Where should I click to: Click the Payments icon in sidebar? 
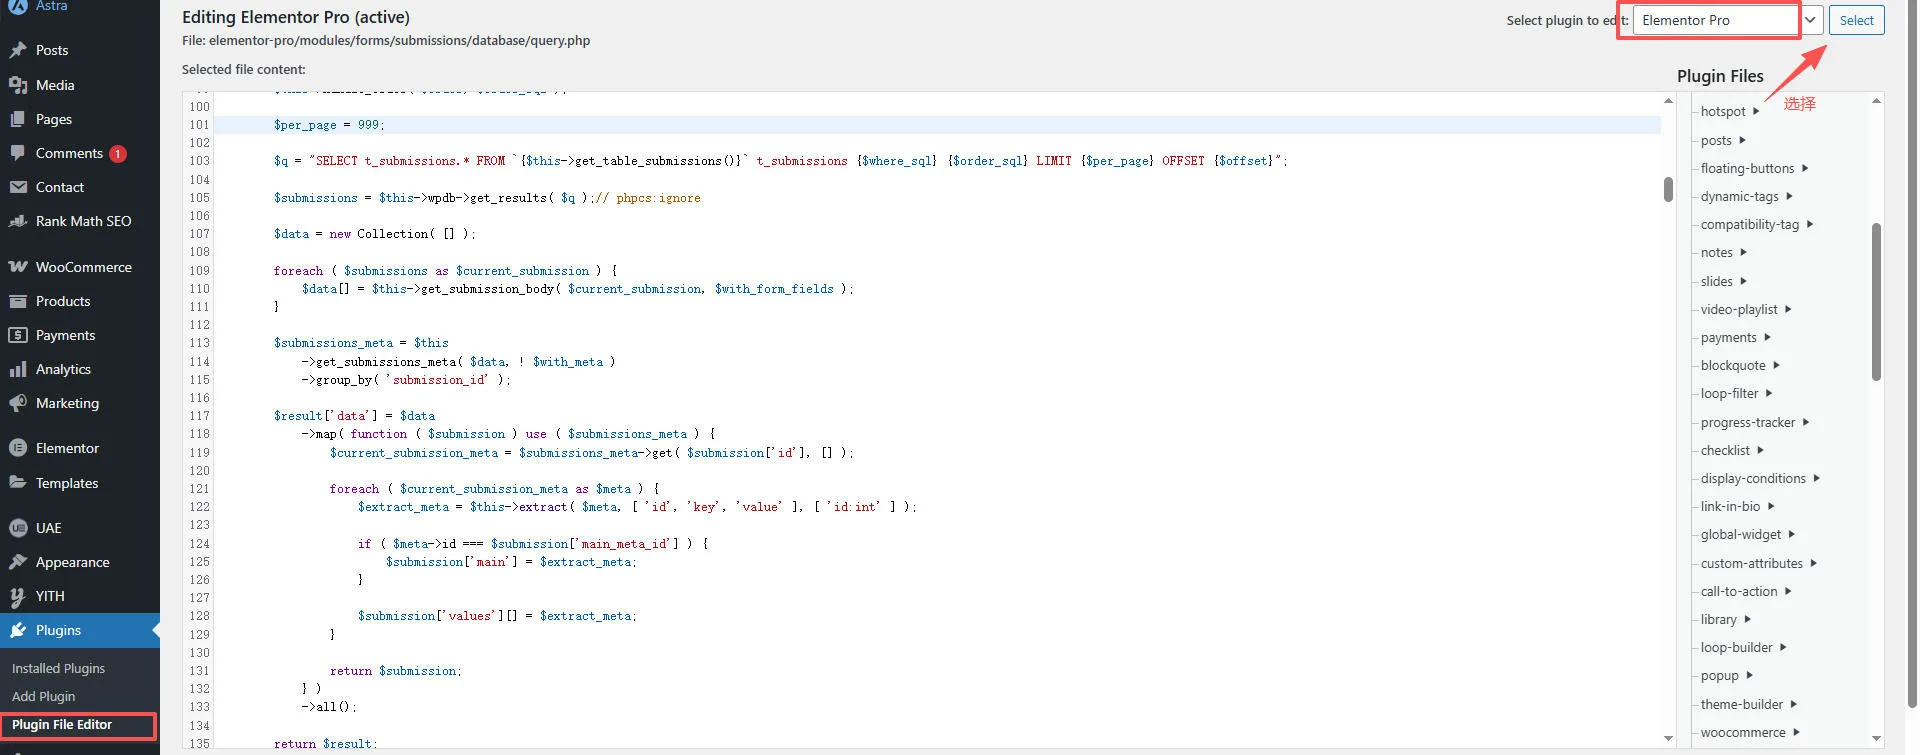point(18,335)
